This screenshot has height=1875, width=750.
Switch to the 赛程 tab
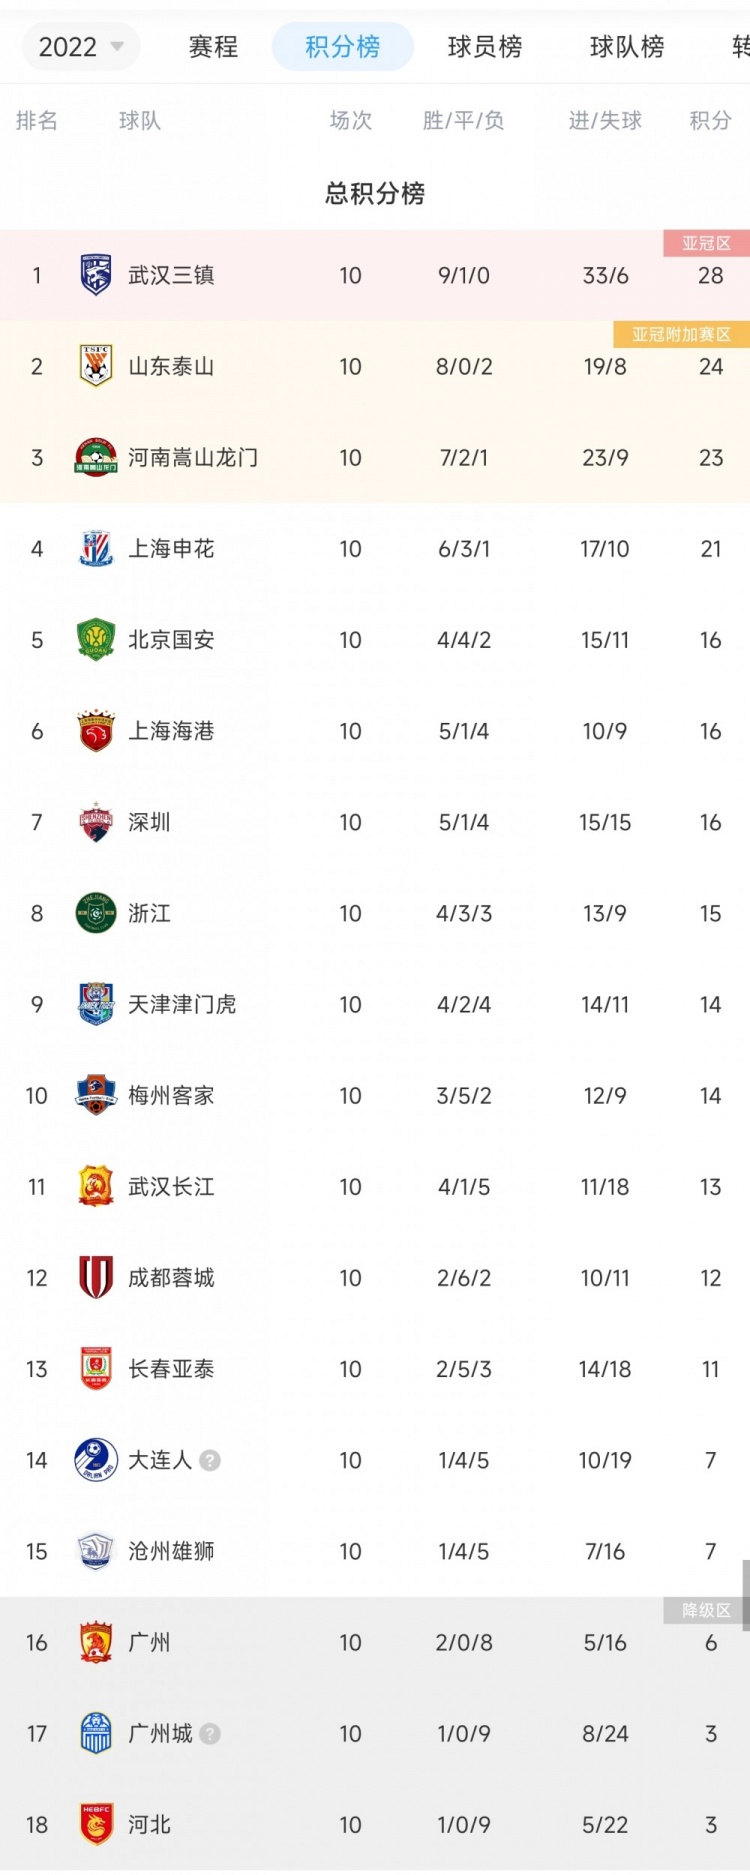click(212, 46)
